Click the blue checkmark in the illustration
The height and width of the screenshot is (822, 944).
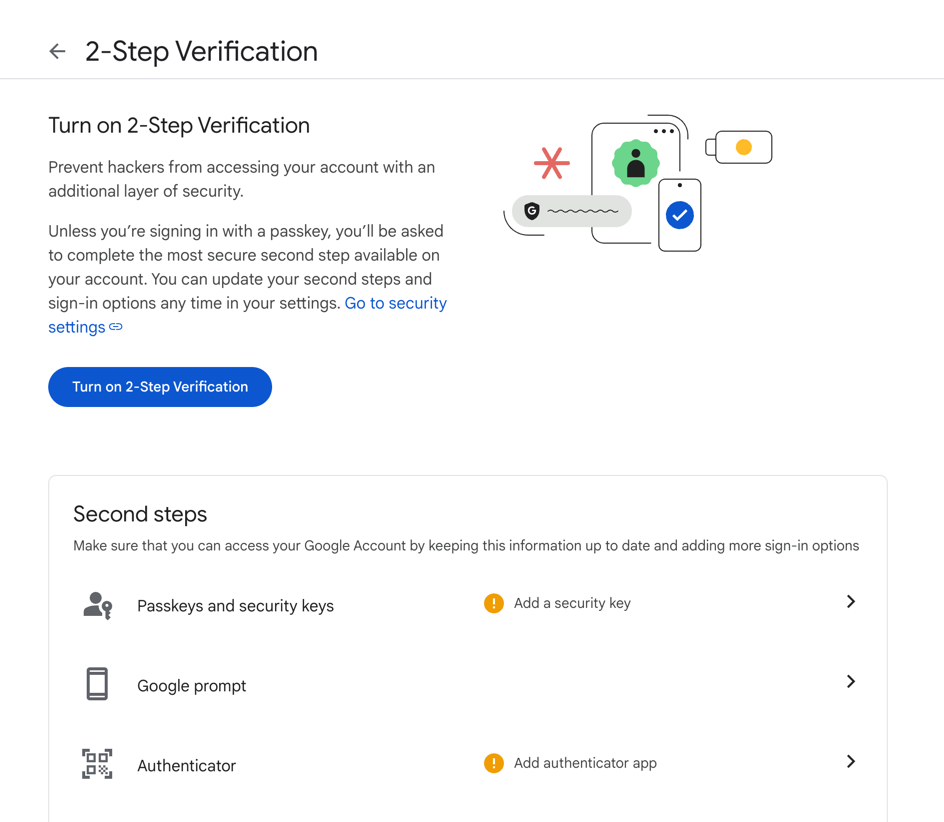tap(679, 214)
